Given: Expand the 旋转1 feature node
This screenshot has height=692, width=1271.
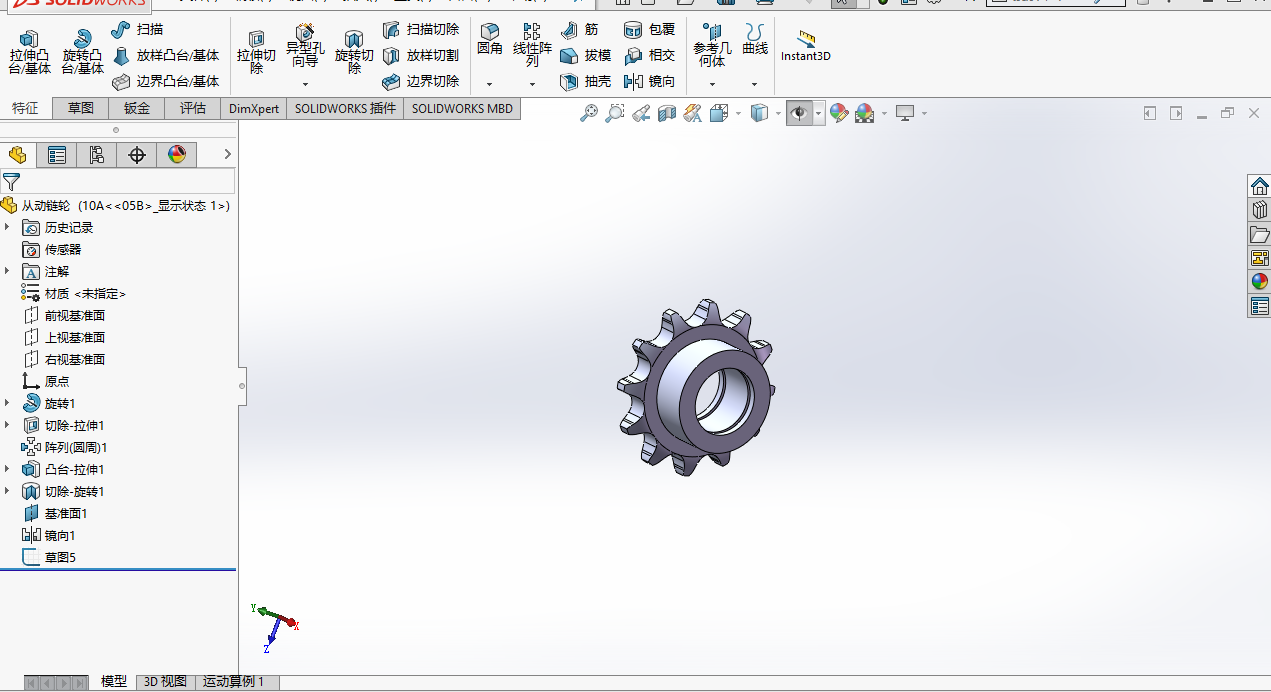Looking at the screenshot, I should [x=7, y=404].
